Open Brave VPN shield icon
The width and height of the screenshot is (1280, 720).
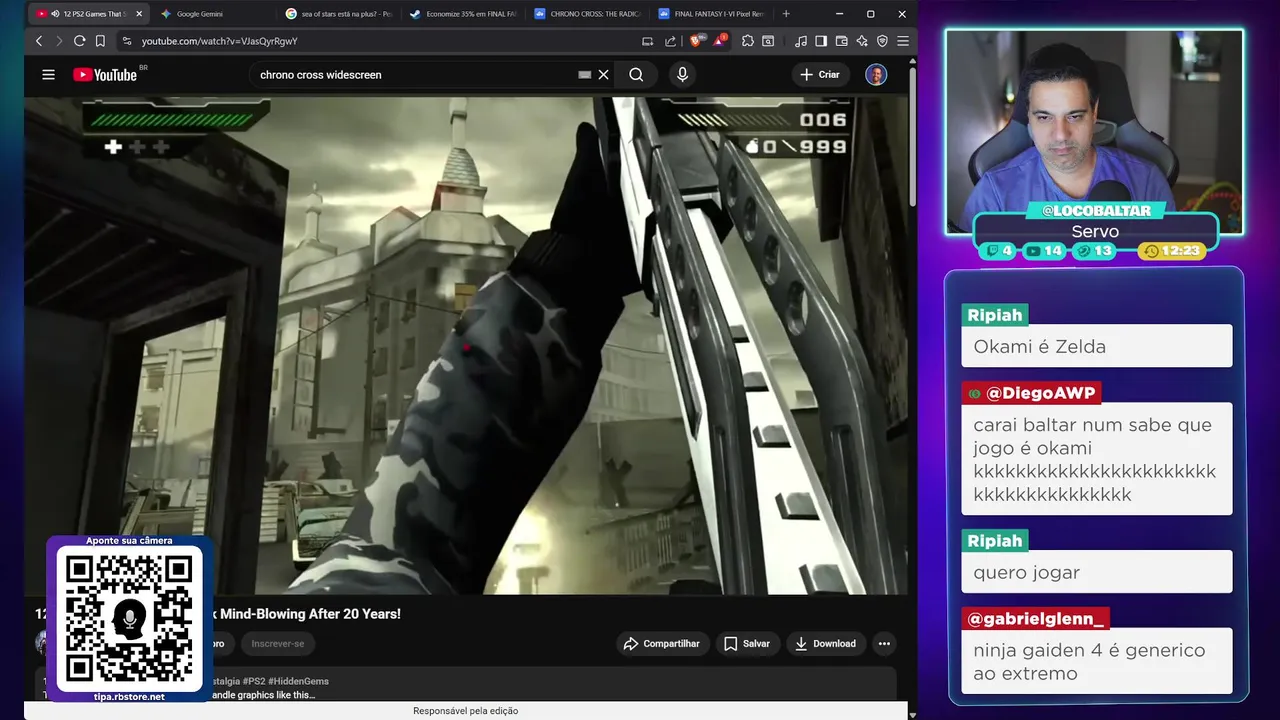pos(882,41)
